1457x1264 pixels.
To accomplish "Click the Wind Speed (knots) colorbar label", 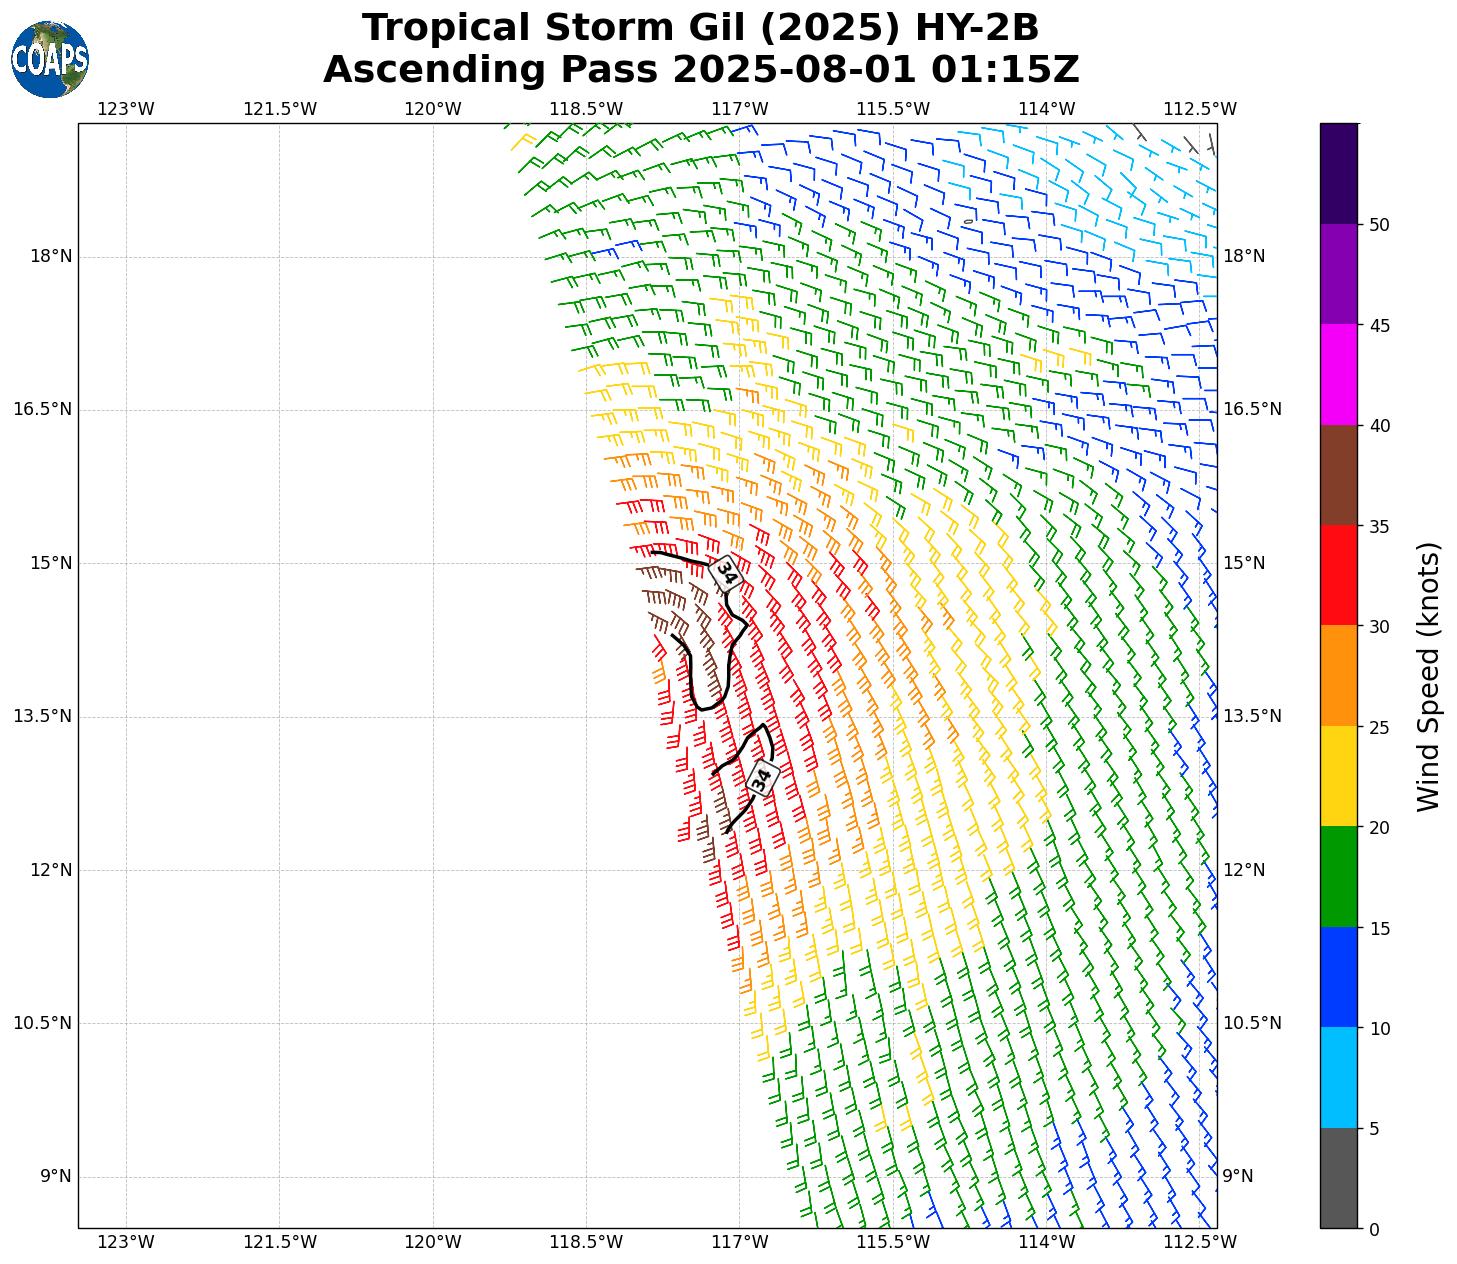I will click(1429, 676).
